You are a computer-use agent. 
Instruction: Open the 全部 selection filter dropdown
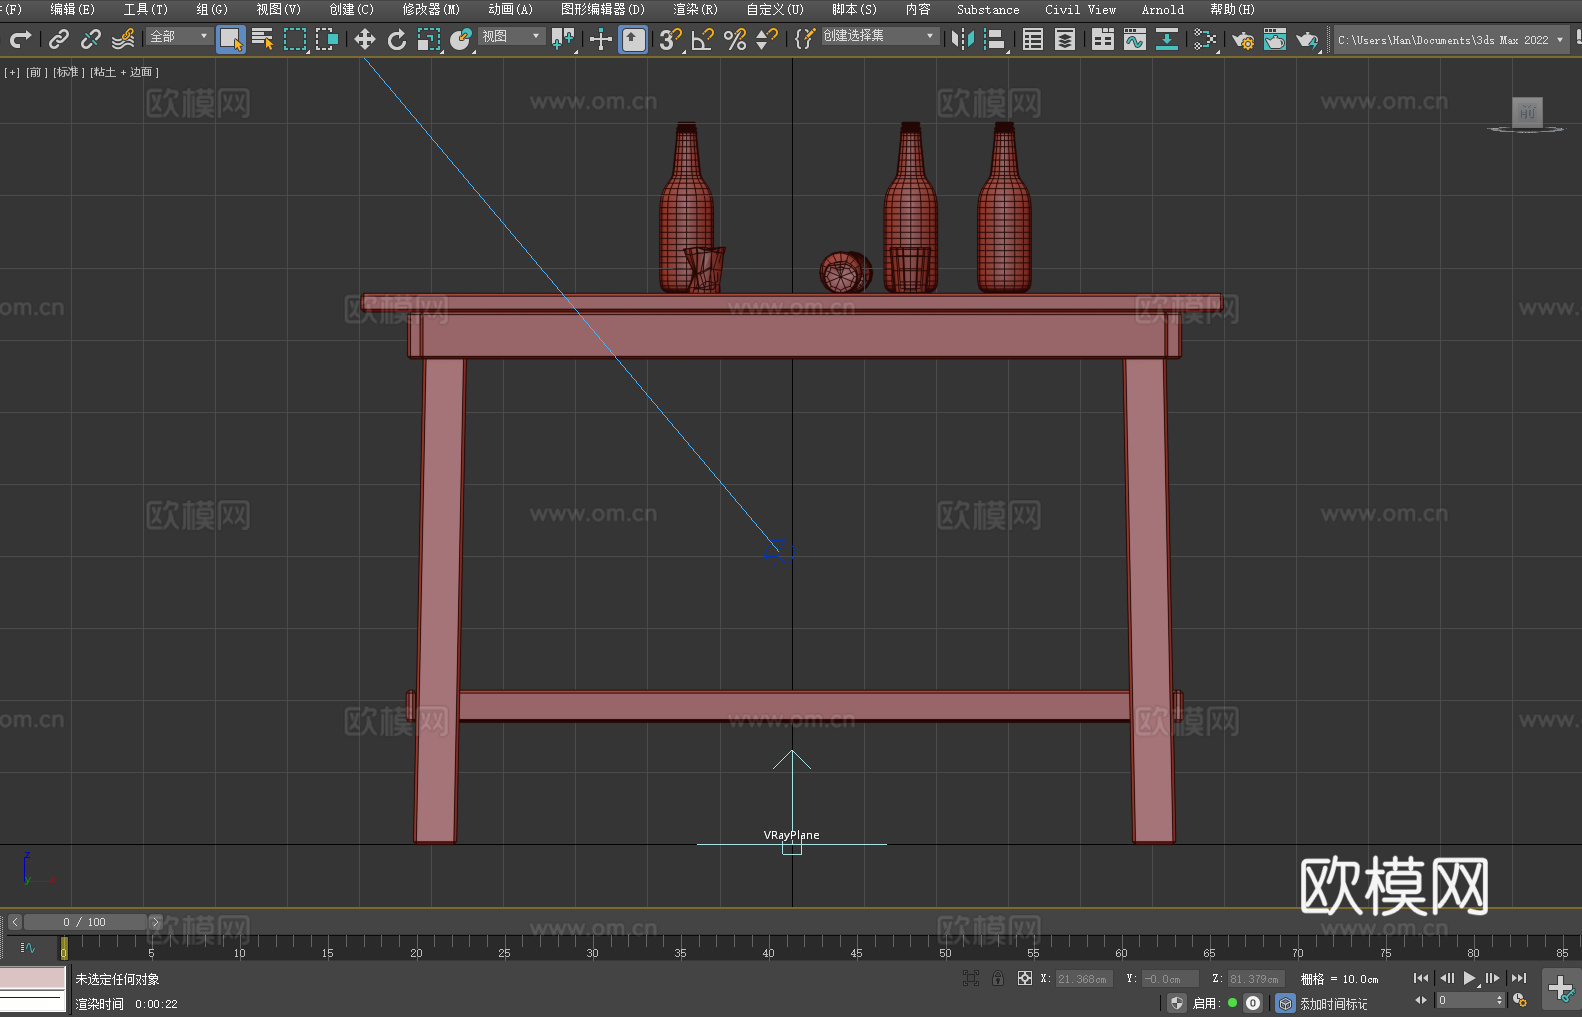pos(179,36)
